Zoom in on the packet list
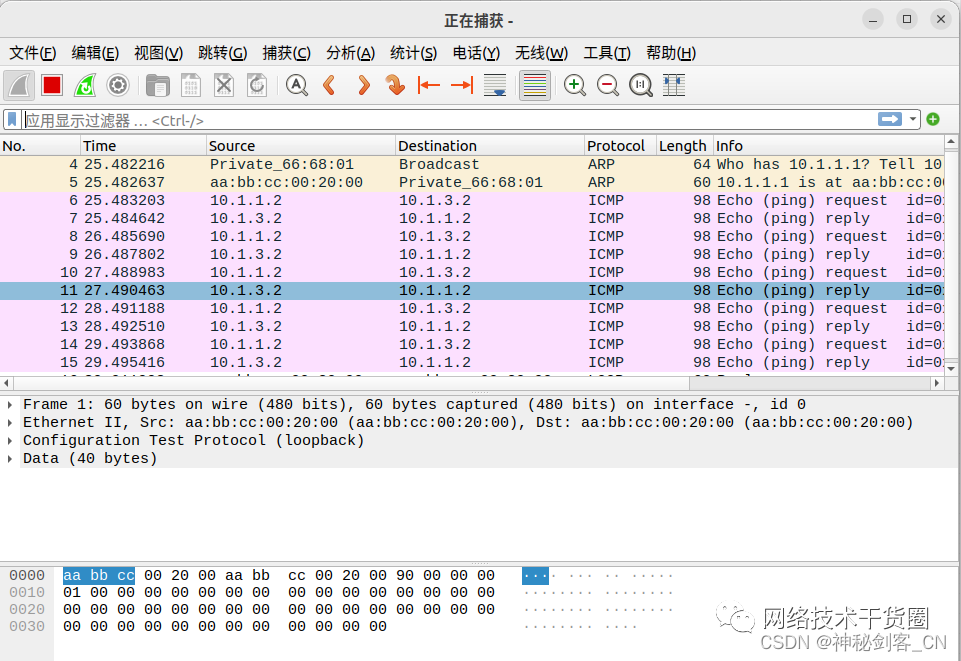This screenshot has width=961, height=661. pyautogui.click(x=575, y=85)
